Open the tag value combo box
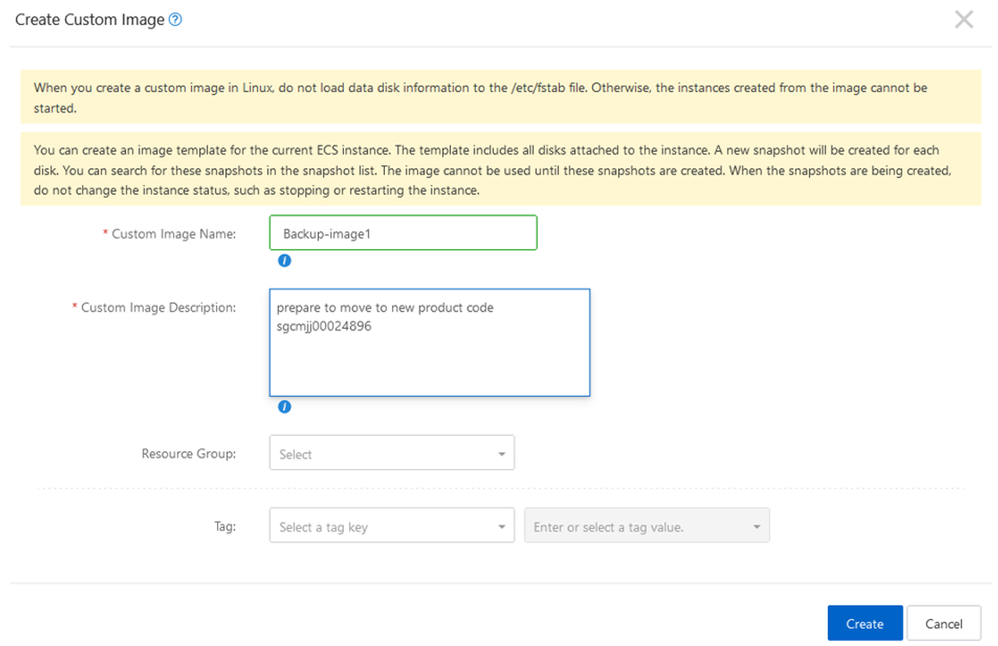Viewport: 998px width, 646px height. click(x=646, y=526)
